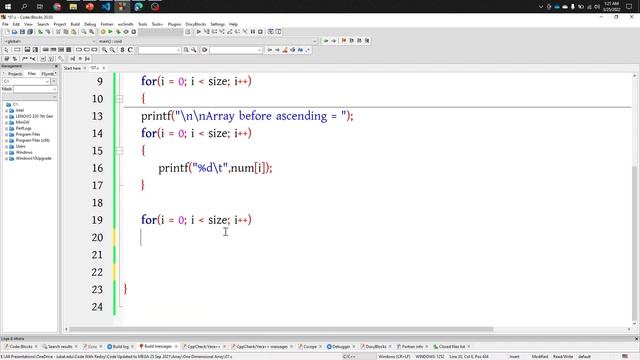The height and width of the screenshot is (360, 640).
Task: Click the Replace icon in main toolbar
Action: pos(91,32)
